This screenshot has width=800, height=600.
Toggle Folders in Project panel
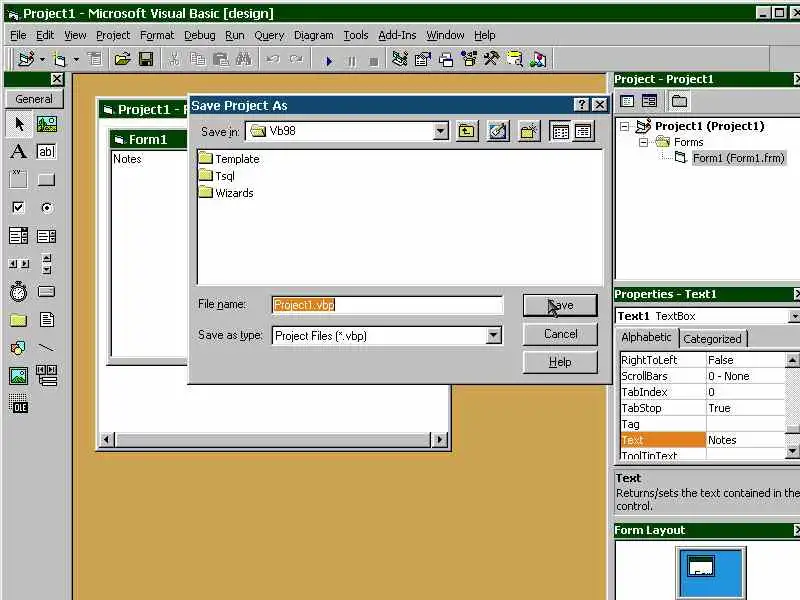[679, 101]
